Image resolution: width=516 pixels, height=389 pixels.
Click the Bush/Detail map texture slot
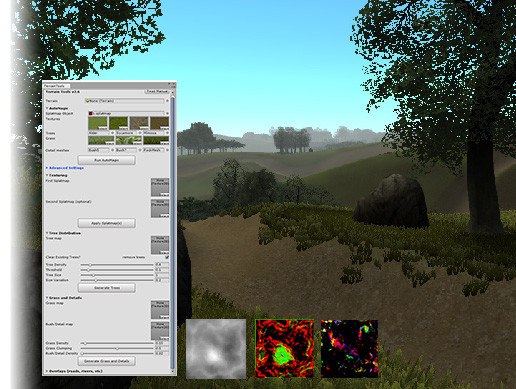tap(160, 331)
